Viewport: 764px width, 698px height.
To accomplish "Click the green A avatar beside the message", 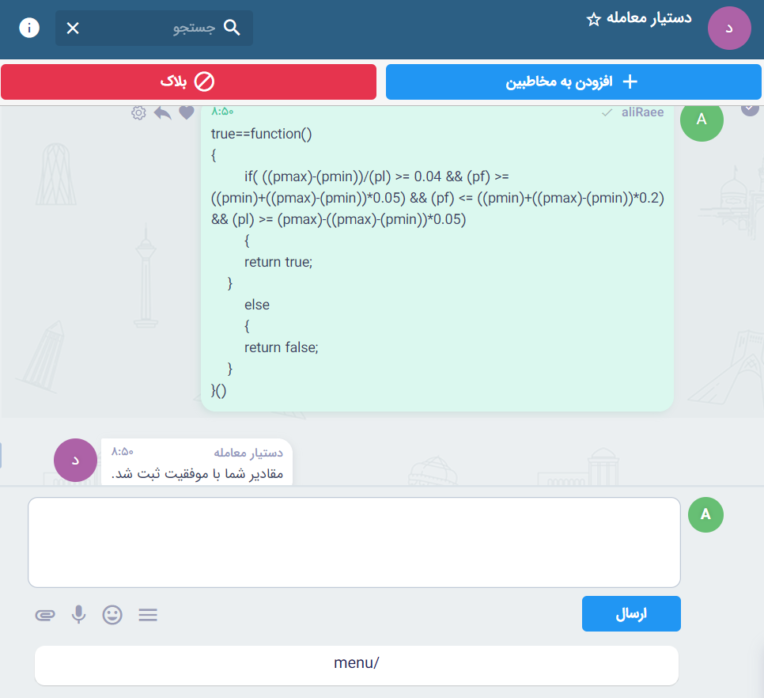I will pyautogui.click(x=702, y=120).
